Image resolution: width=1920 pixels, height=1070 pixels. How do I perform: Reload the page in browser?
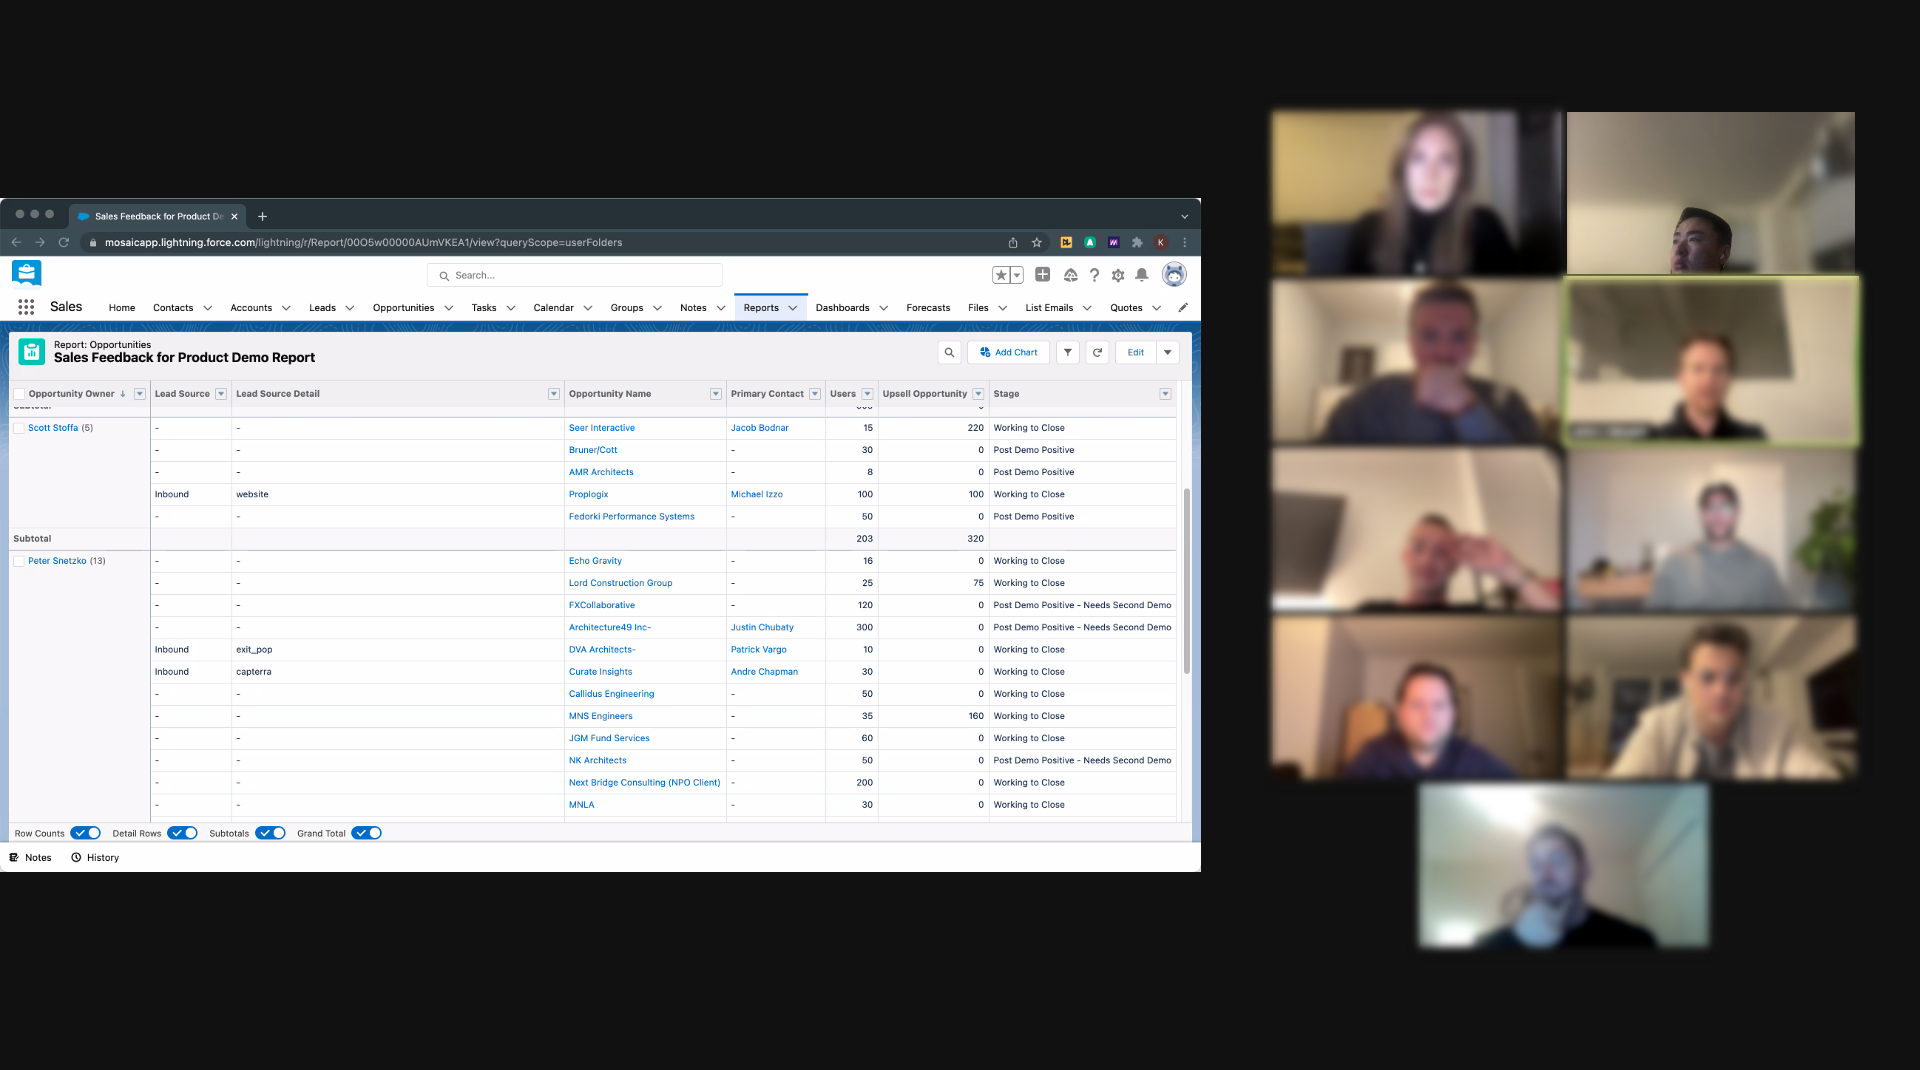[x=64, y=242]
